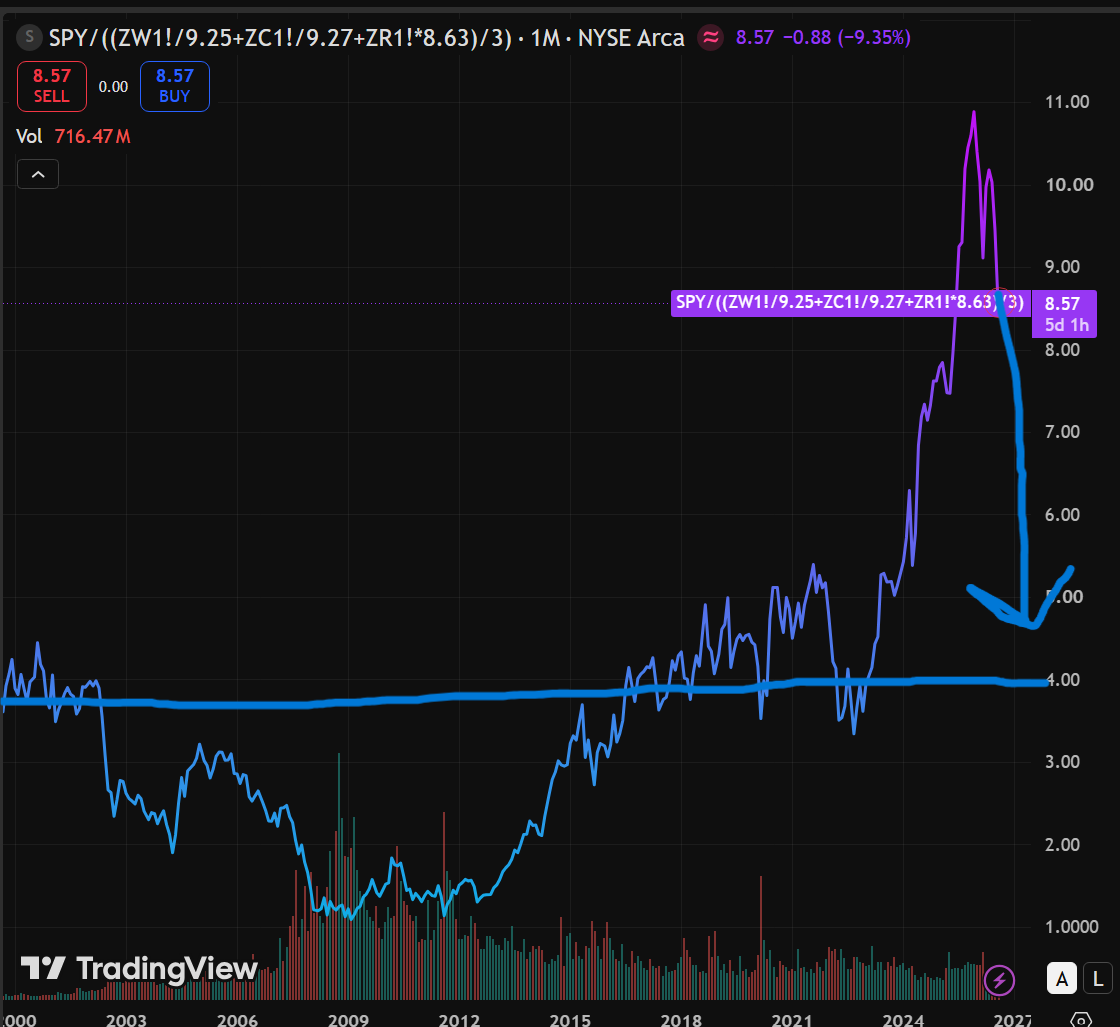Click the '−0.88 (−9.35%)' change value
Image resolution: width=1120 pixels, height=1027 pixels.
846,38
